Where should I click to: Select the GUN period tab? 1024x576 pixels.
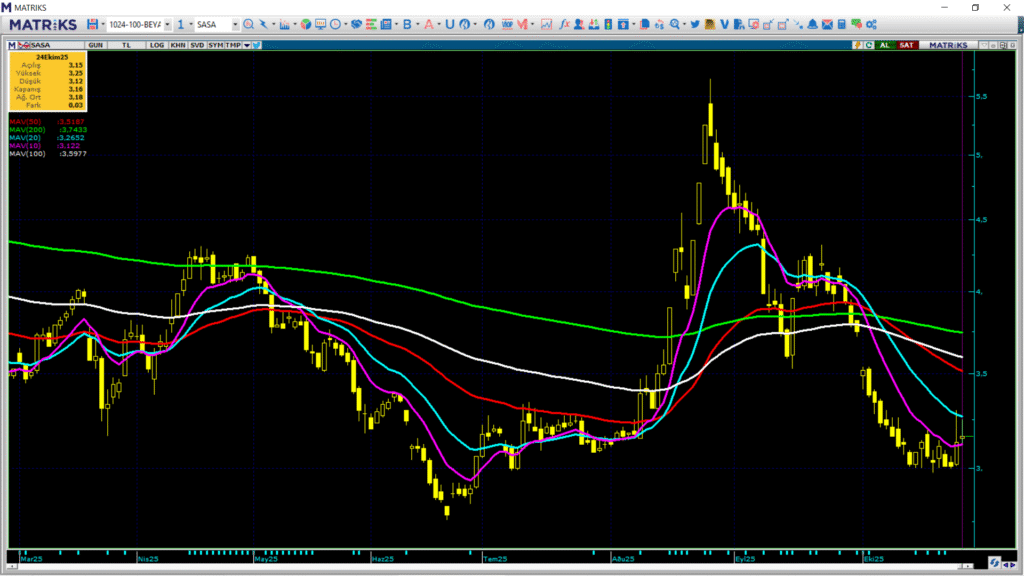click(x=96, y=45)
